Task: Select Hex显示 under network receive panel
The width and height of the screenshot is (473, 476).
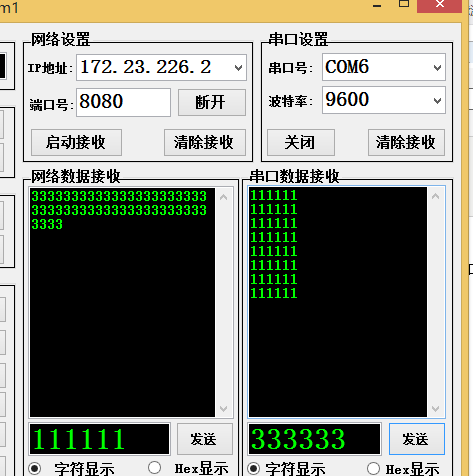Action: coord(154,467)
